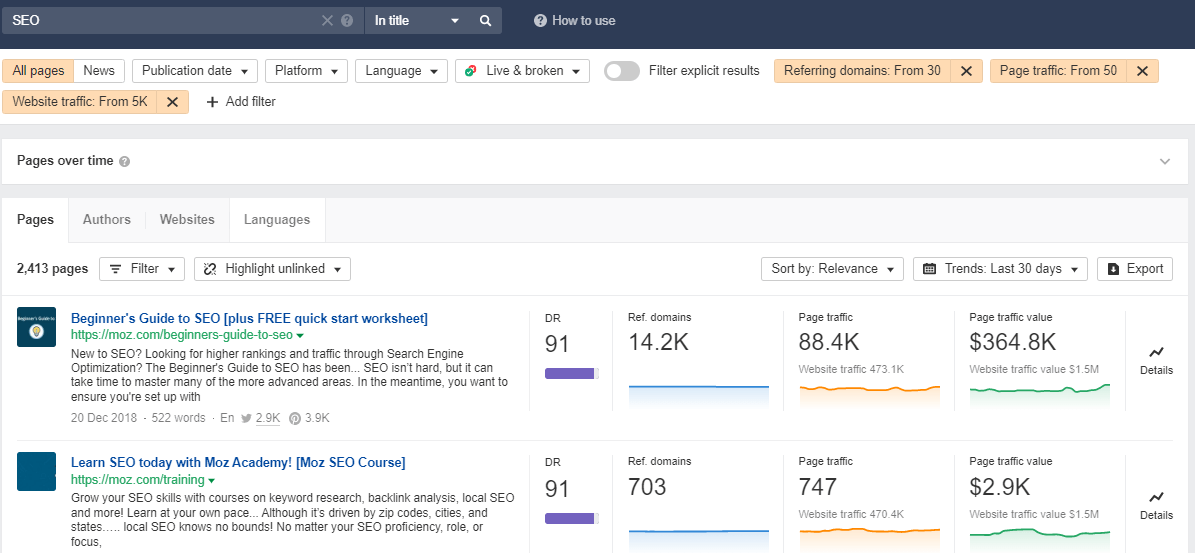The height and width of the screenshot is (553, 1195).
Task: Open How to use link
Action: click(x=575, y=21)
